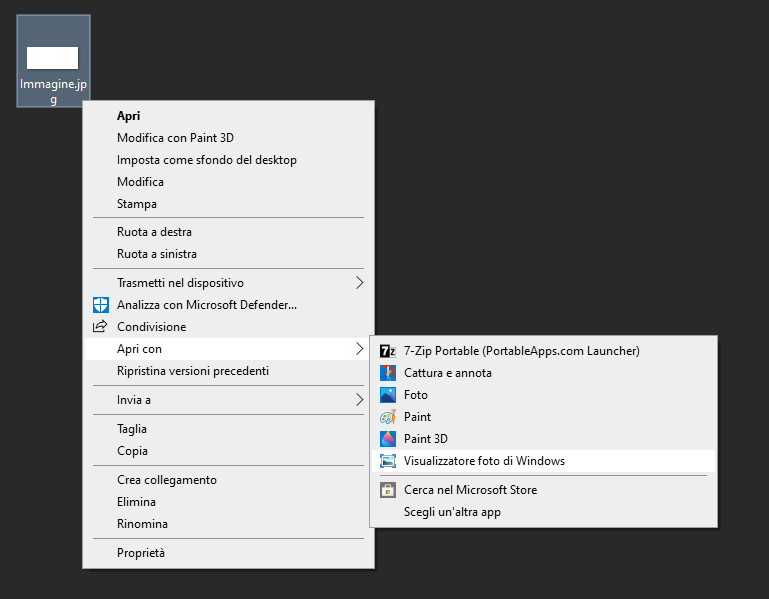This screenshot has height=599, width=769.
Task: Click the Paint 3D icon
Action: tap(387, 439)
